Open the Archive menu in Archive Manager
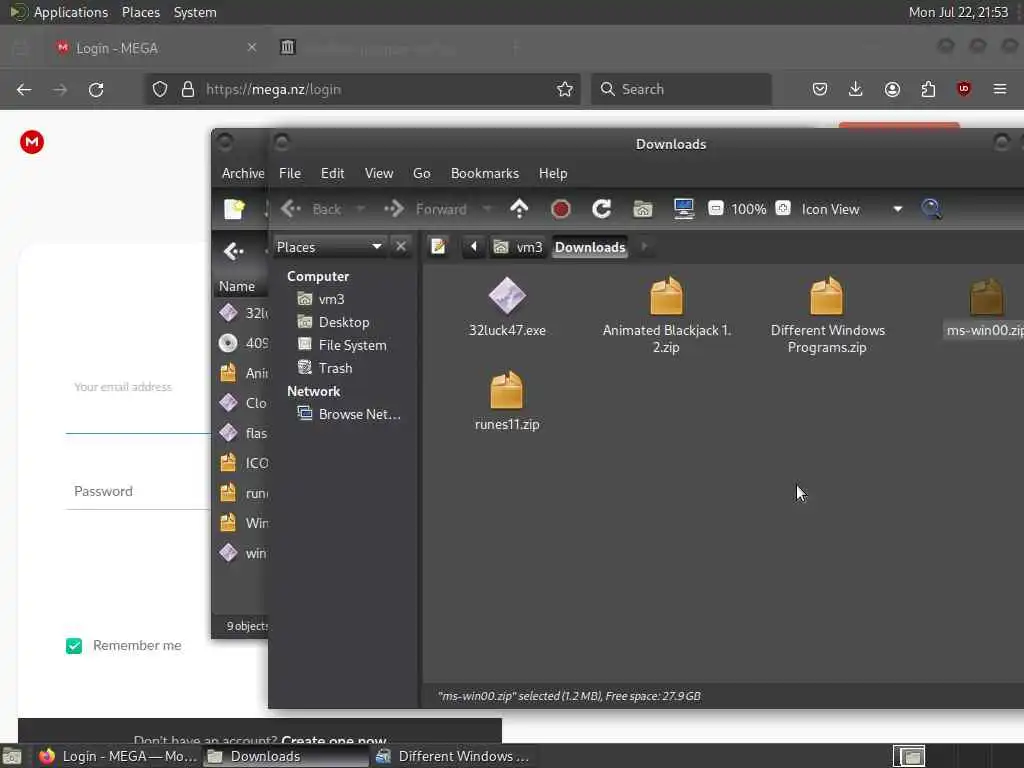Image resolution: width=1024 pixels, height=768 pixels. (242, 173)
